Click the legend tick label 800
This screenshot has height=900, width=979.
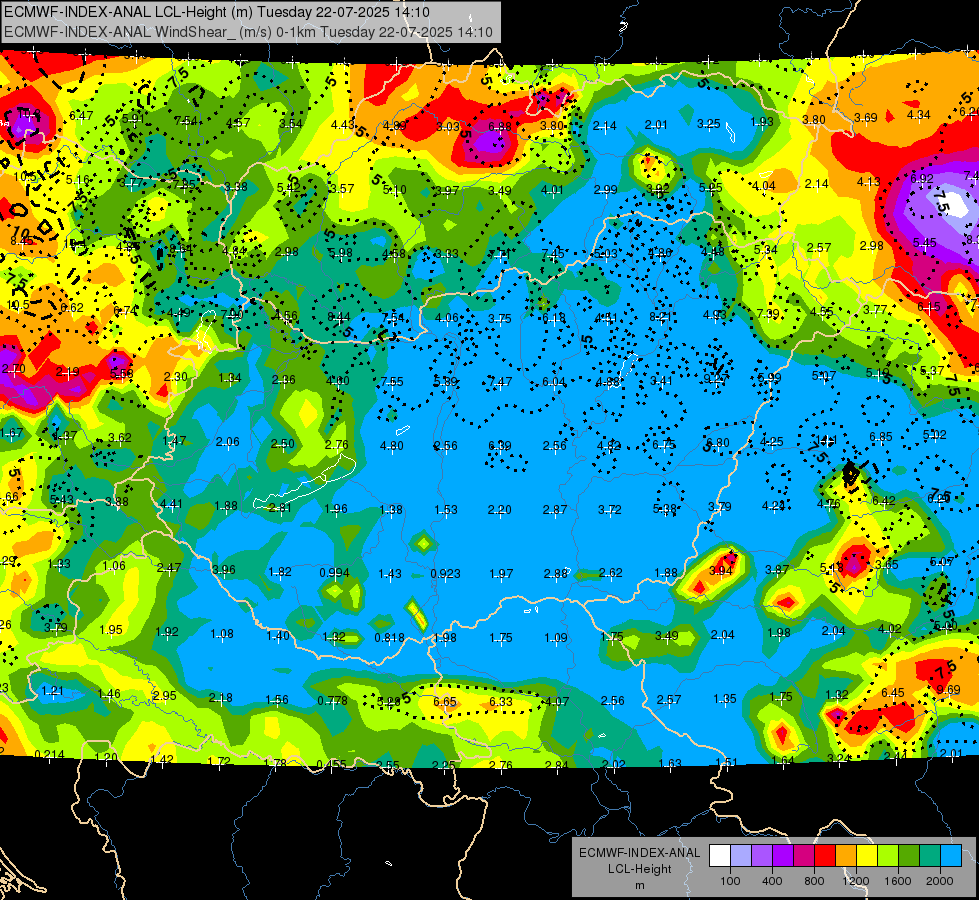tap(814, 881)
